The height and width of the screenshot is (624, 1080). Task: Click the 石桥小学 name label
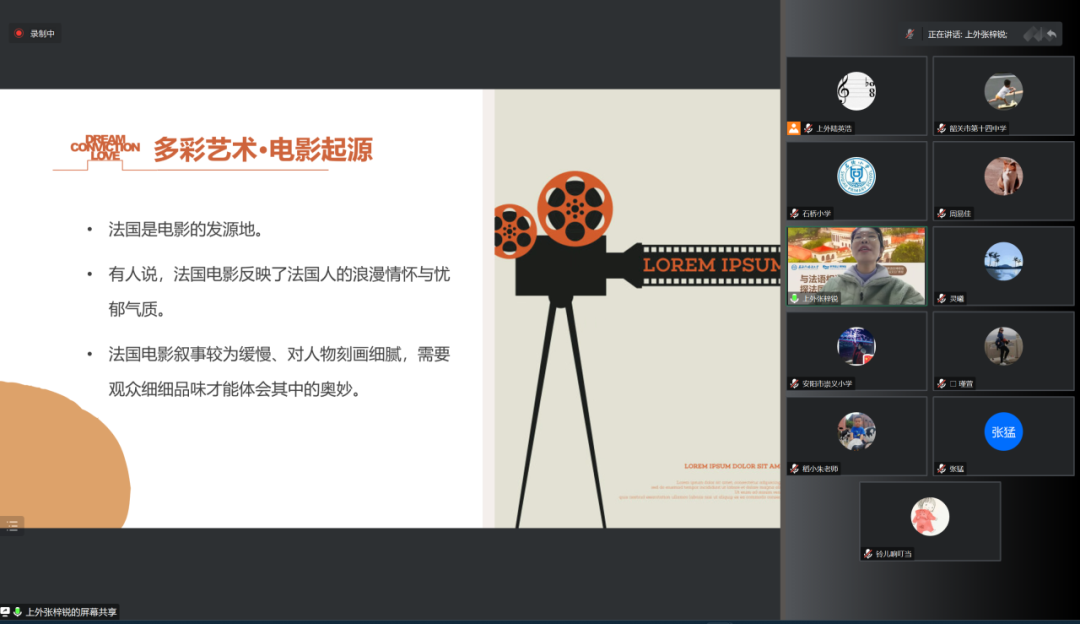[x=816, y=214]
